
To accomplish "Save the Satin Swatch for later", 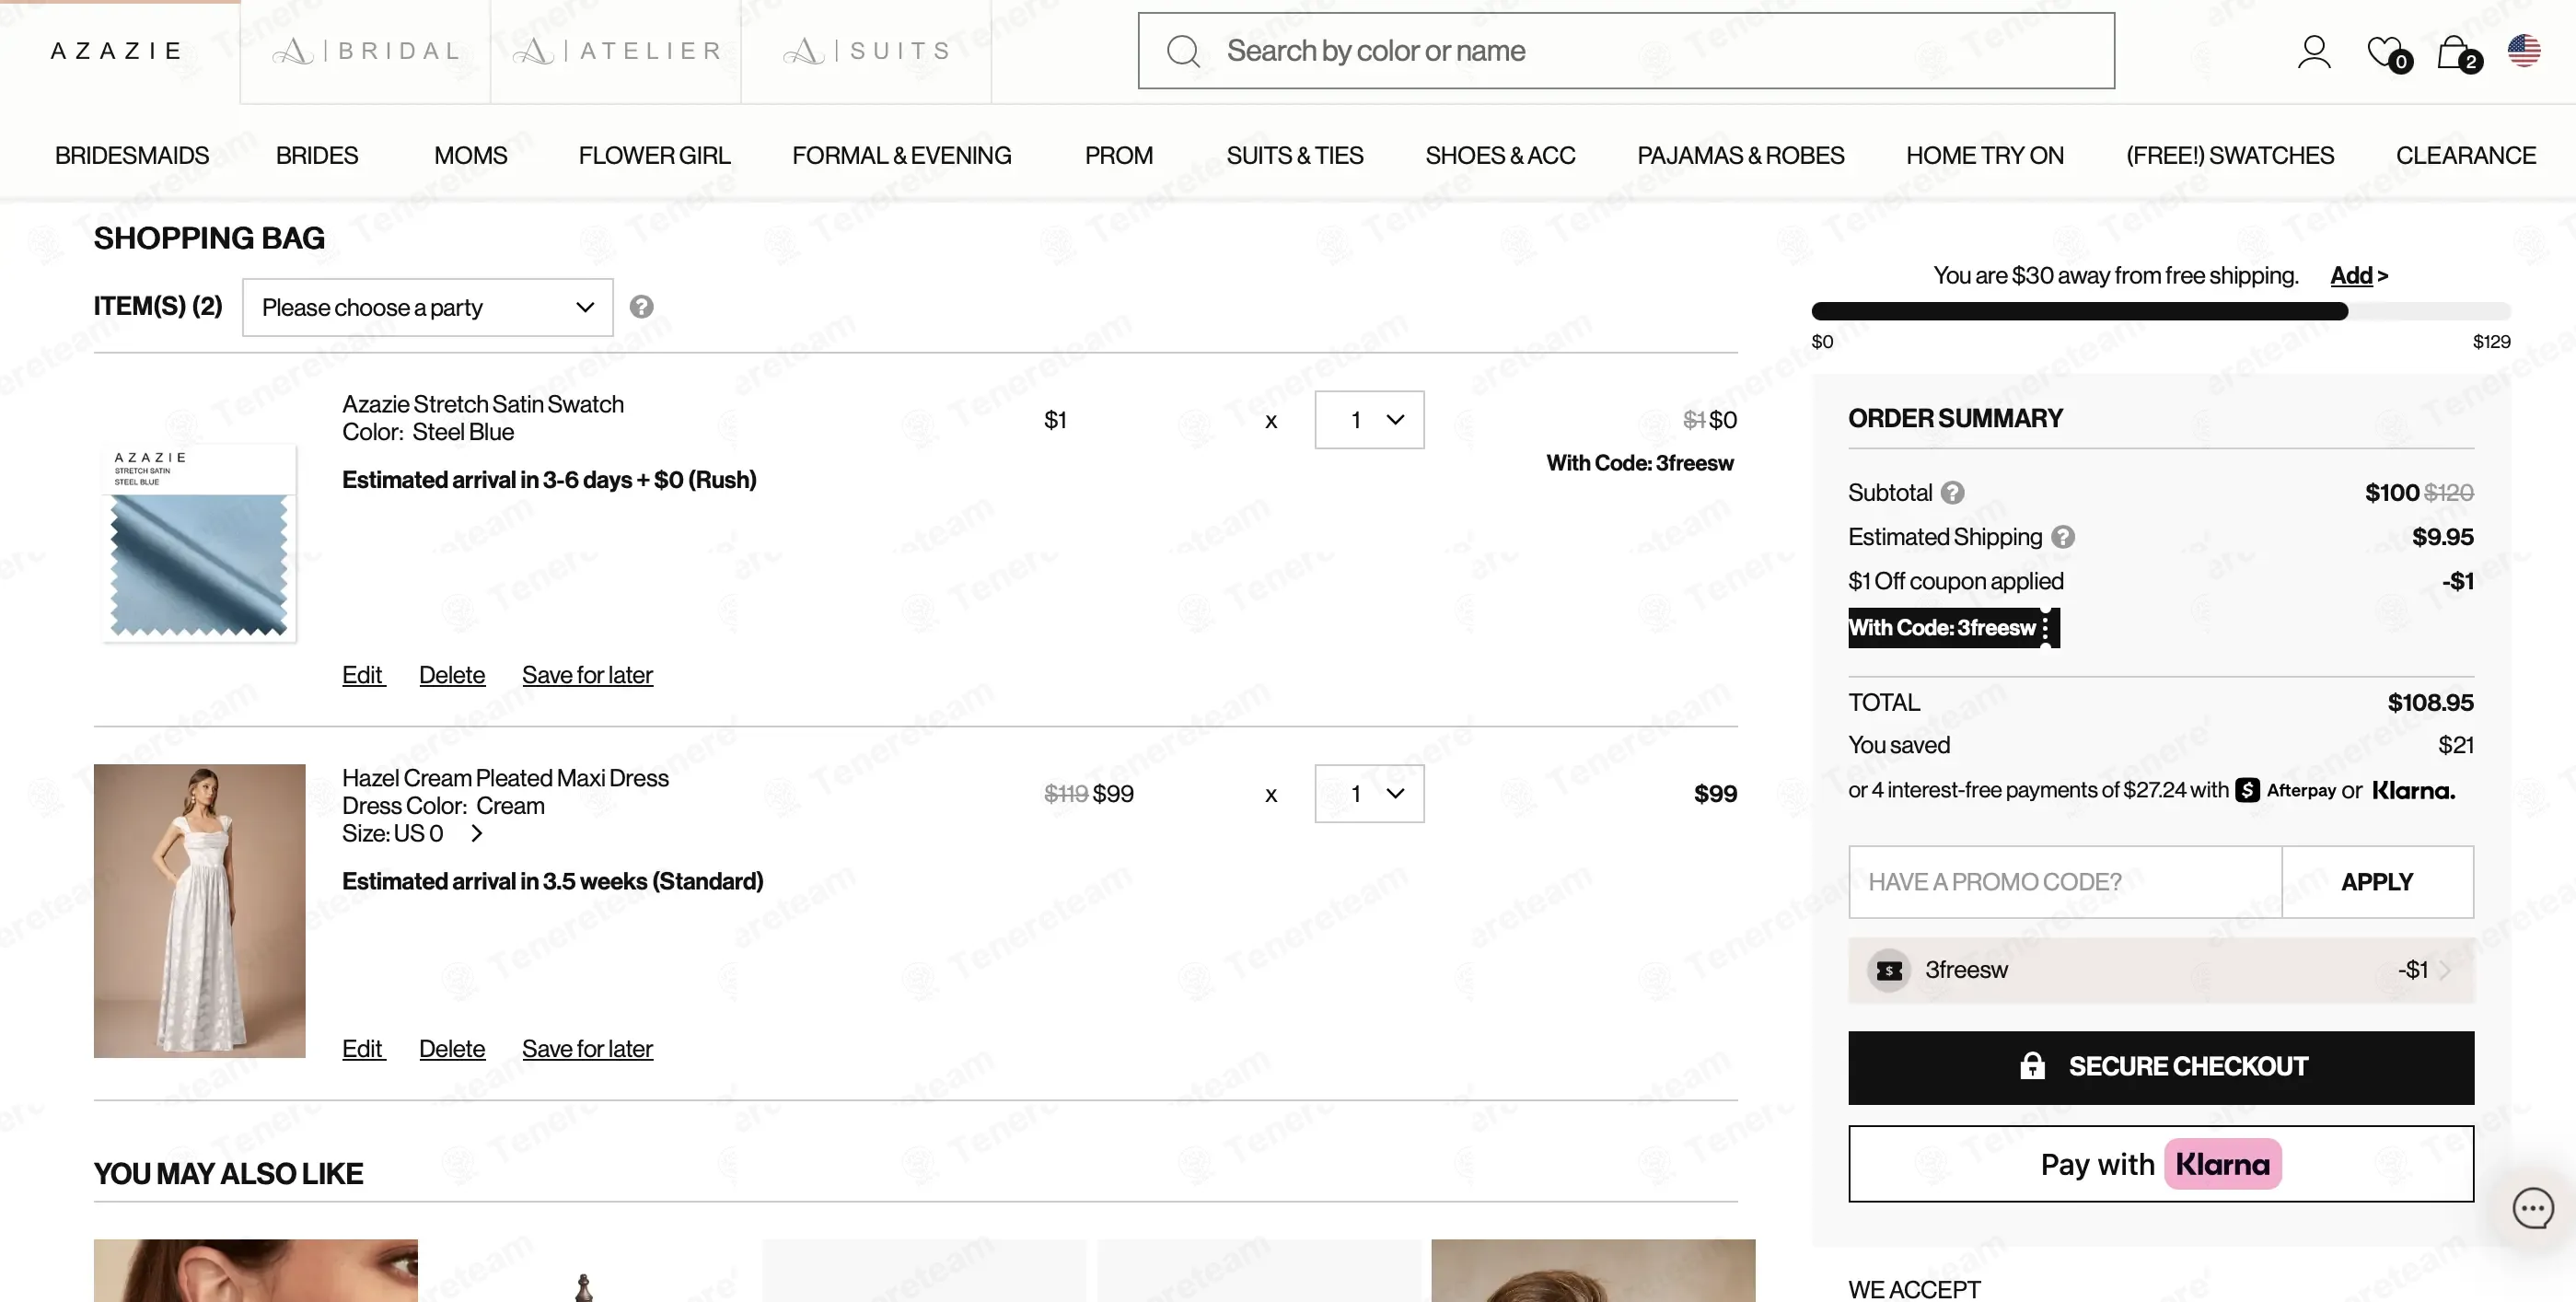I will click(587, 675).
